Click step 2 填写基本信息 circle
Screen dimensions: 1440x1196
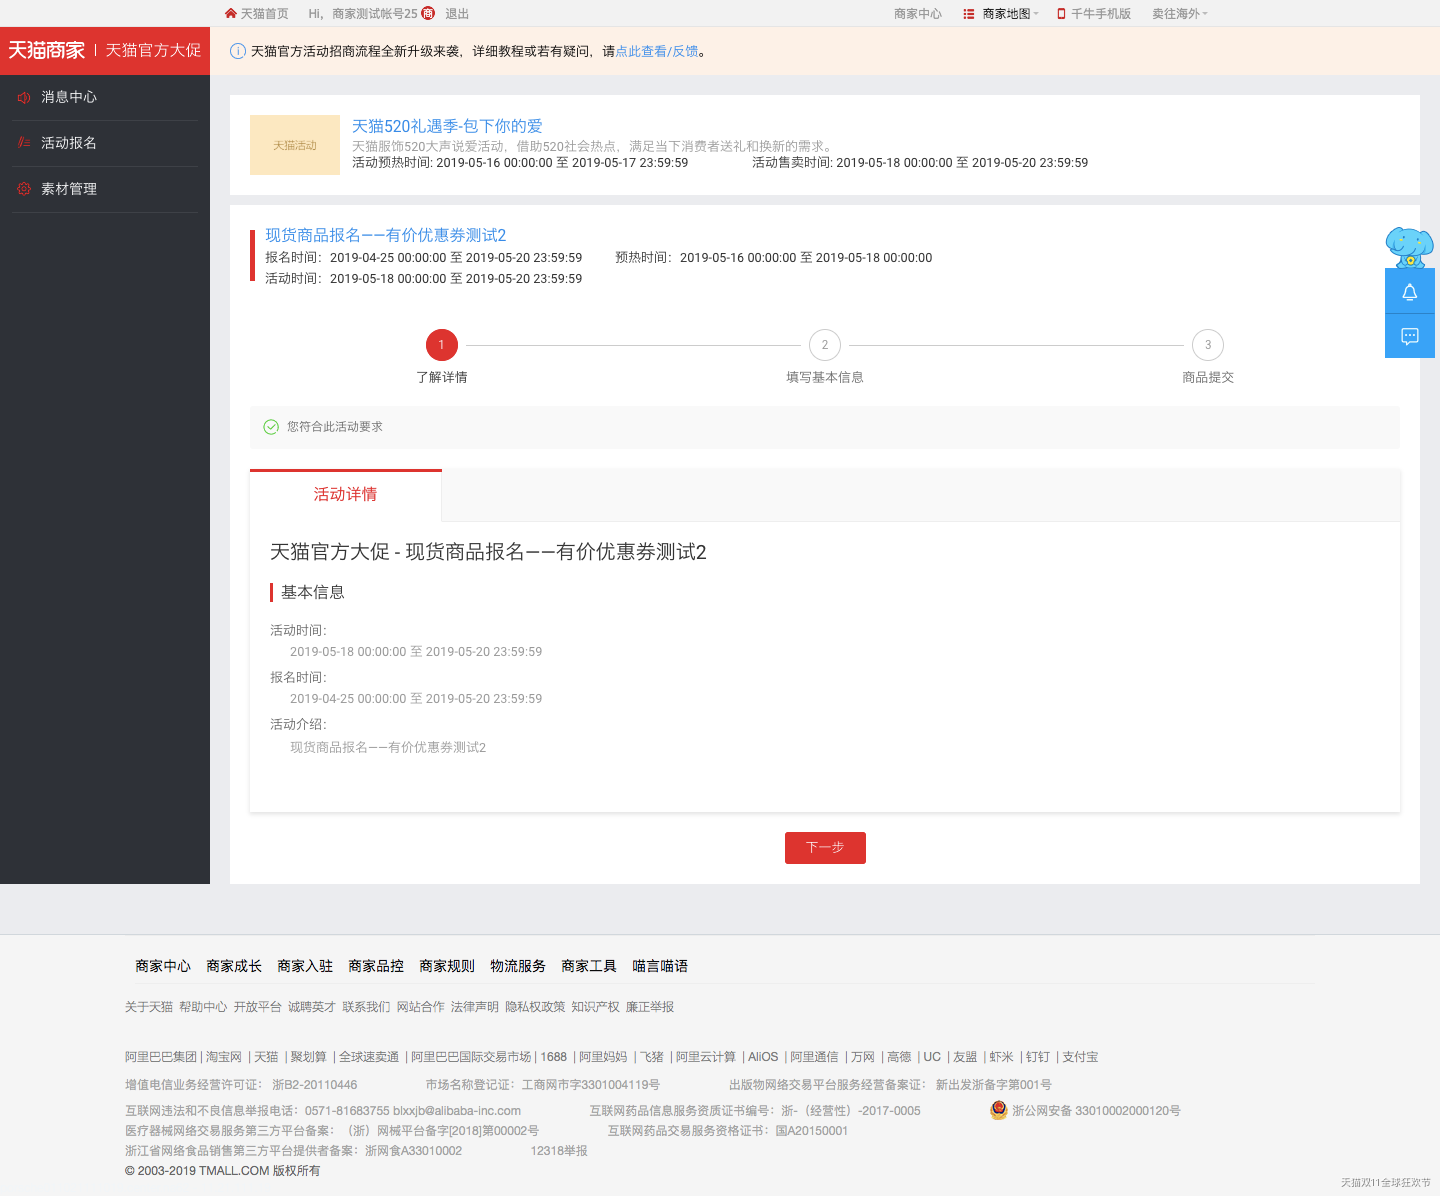(x=824, y=345)
